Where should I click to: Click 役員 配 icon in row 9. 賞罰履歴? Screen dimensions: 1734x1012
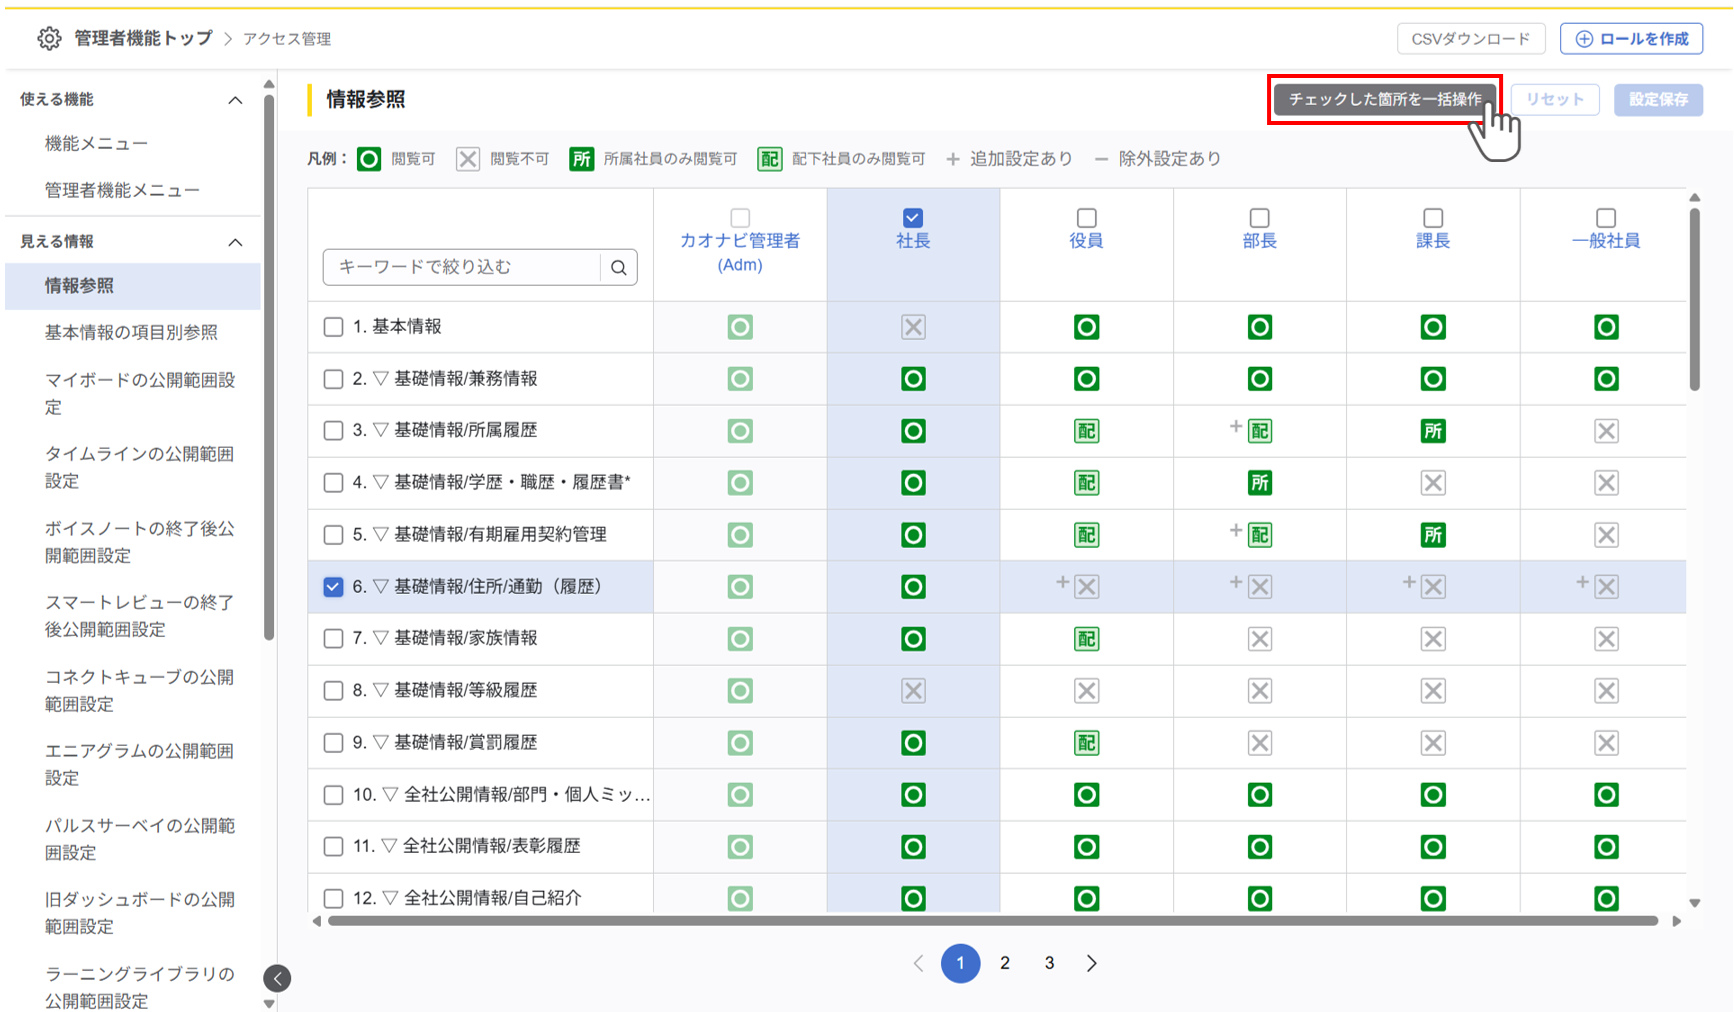tap(1086, 743)
